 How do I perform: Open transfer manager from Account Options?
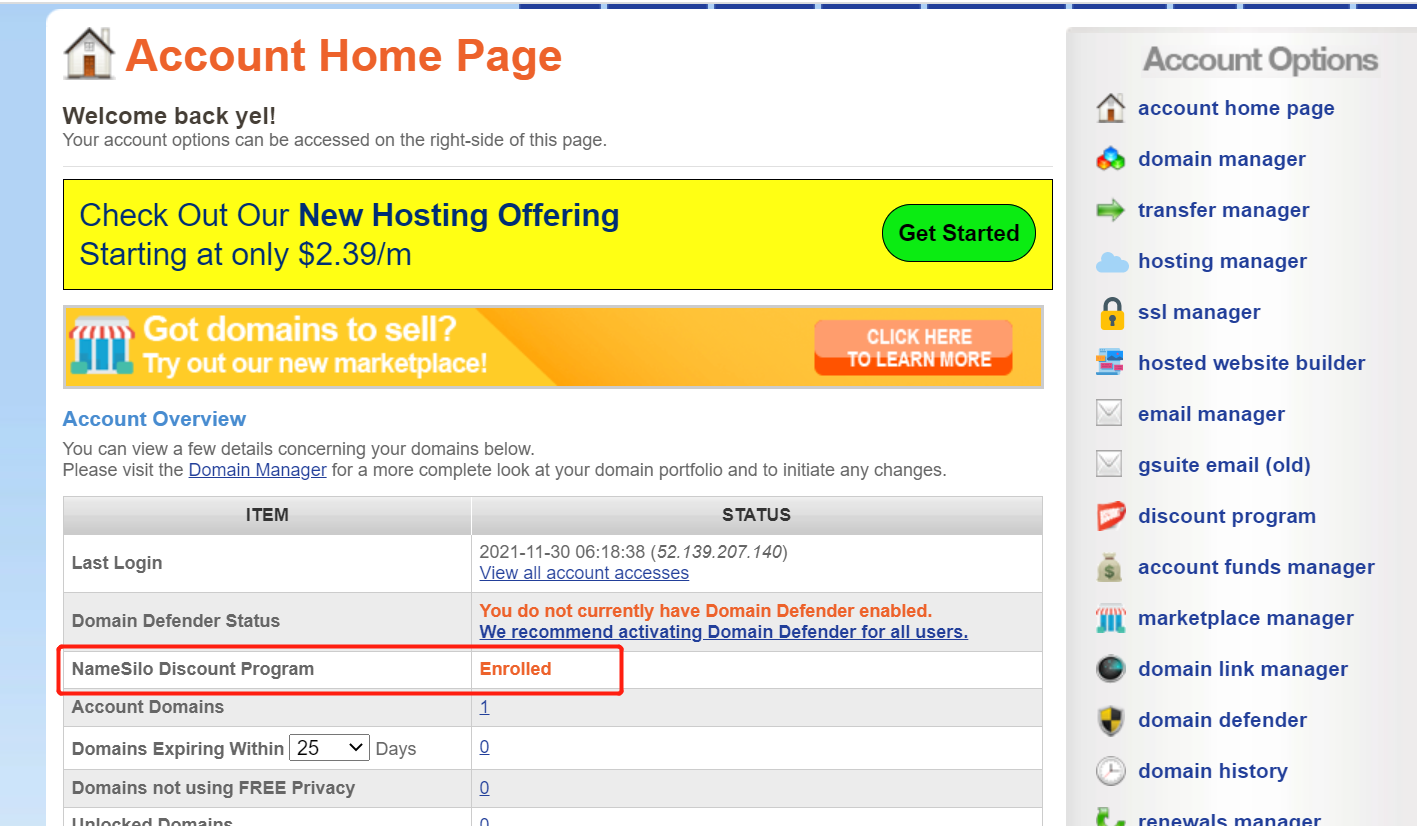pos(1224,210)
